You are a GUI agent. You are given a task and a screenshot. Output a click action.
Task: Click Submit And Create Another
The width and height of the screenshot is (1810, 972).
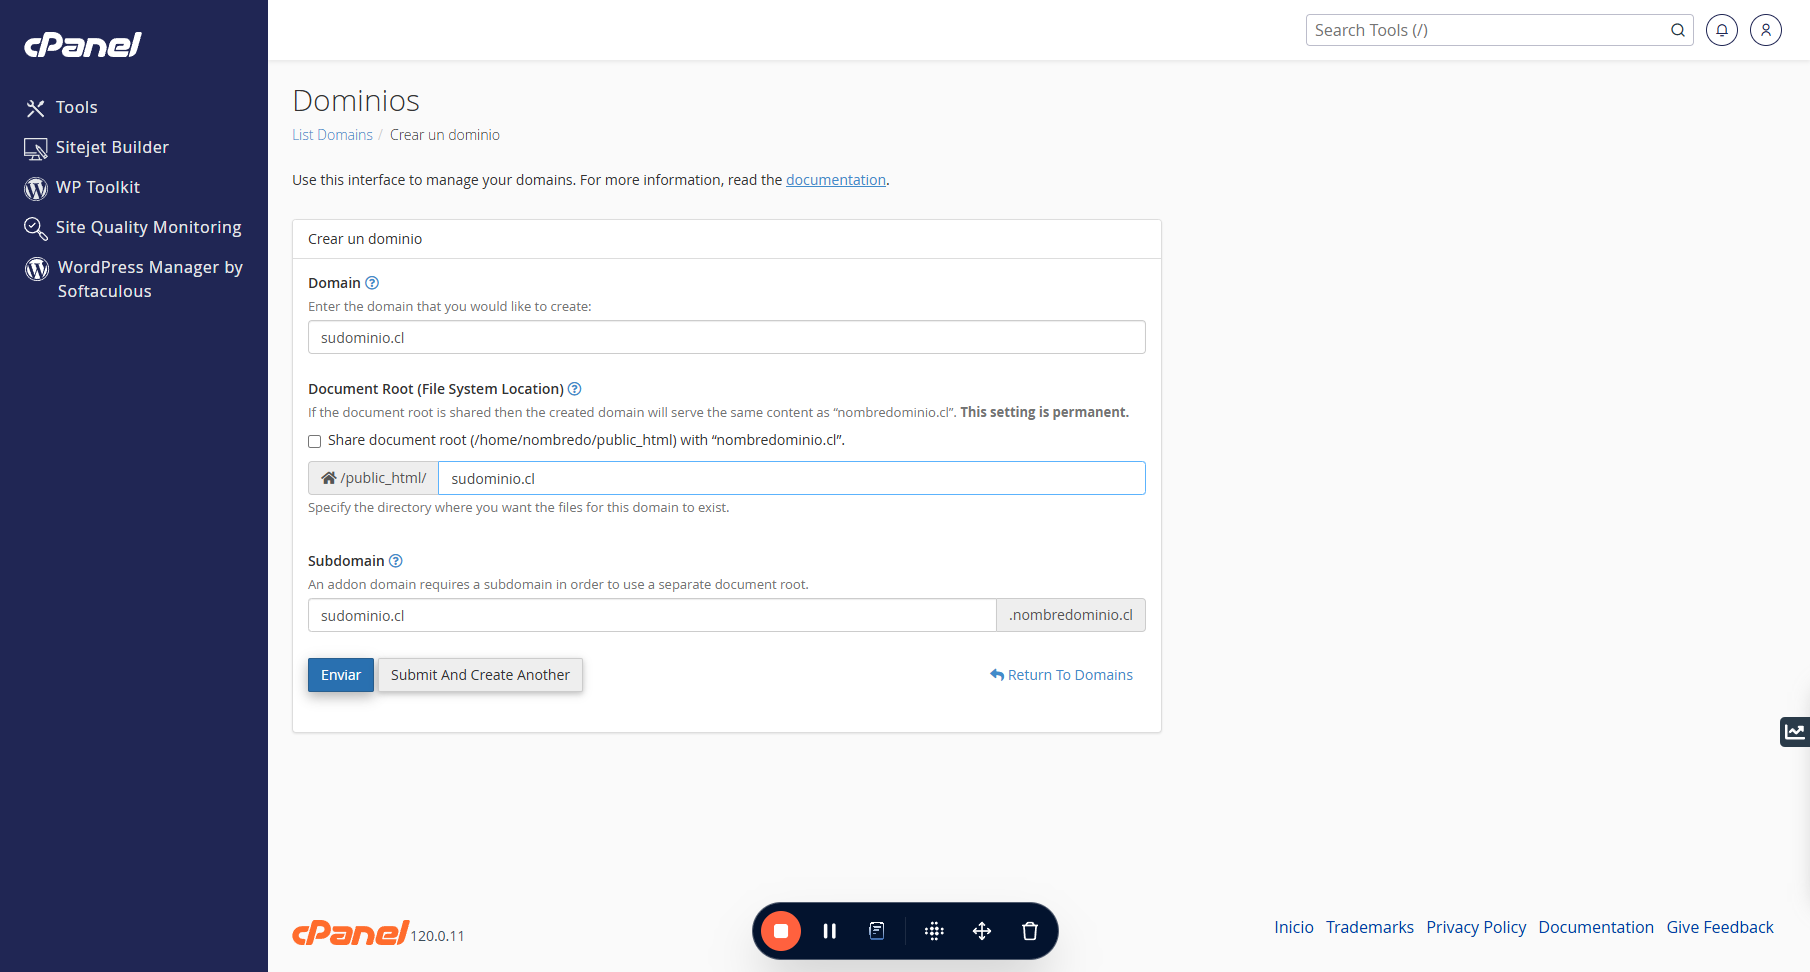(x=480, y=675)
